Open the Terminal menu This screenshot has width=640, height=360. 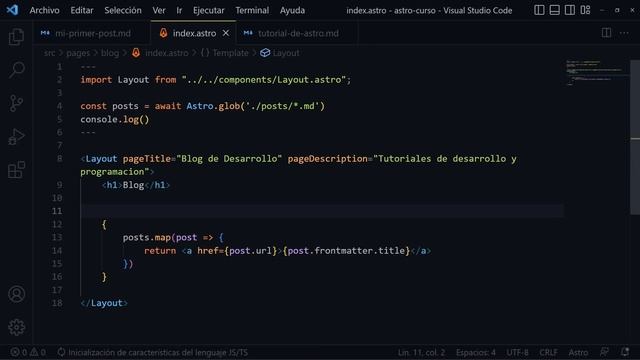[252, 10]
